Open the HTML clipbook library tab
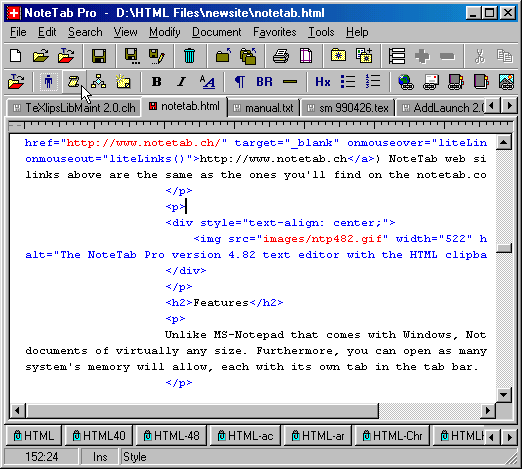The image size is (522, 469). [x=34, y=435]
